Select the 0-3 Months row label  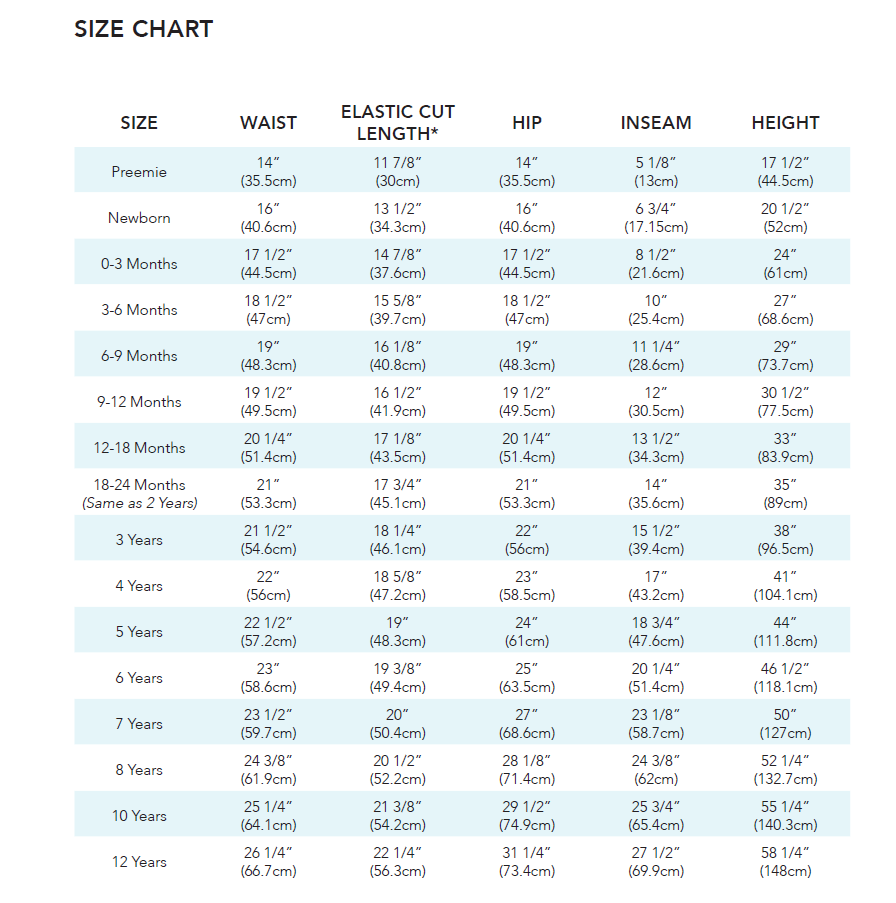click(x=139, y=264)
